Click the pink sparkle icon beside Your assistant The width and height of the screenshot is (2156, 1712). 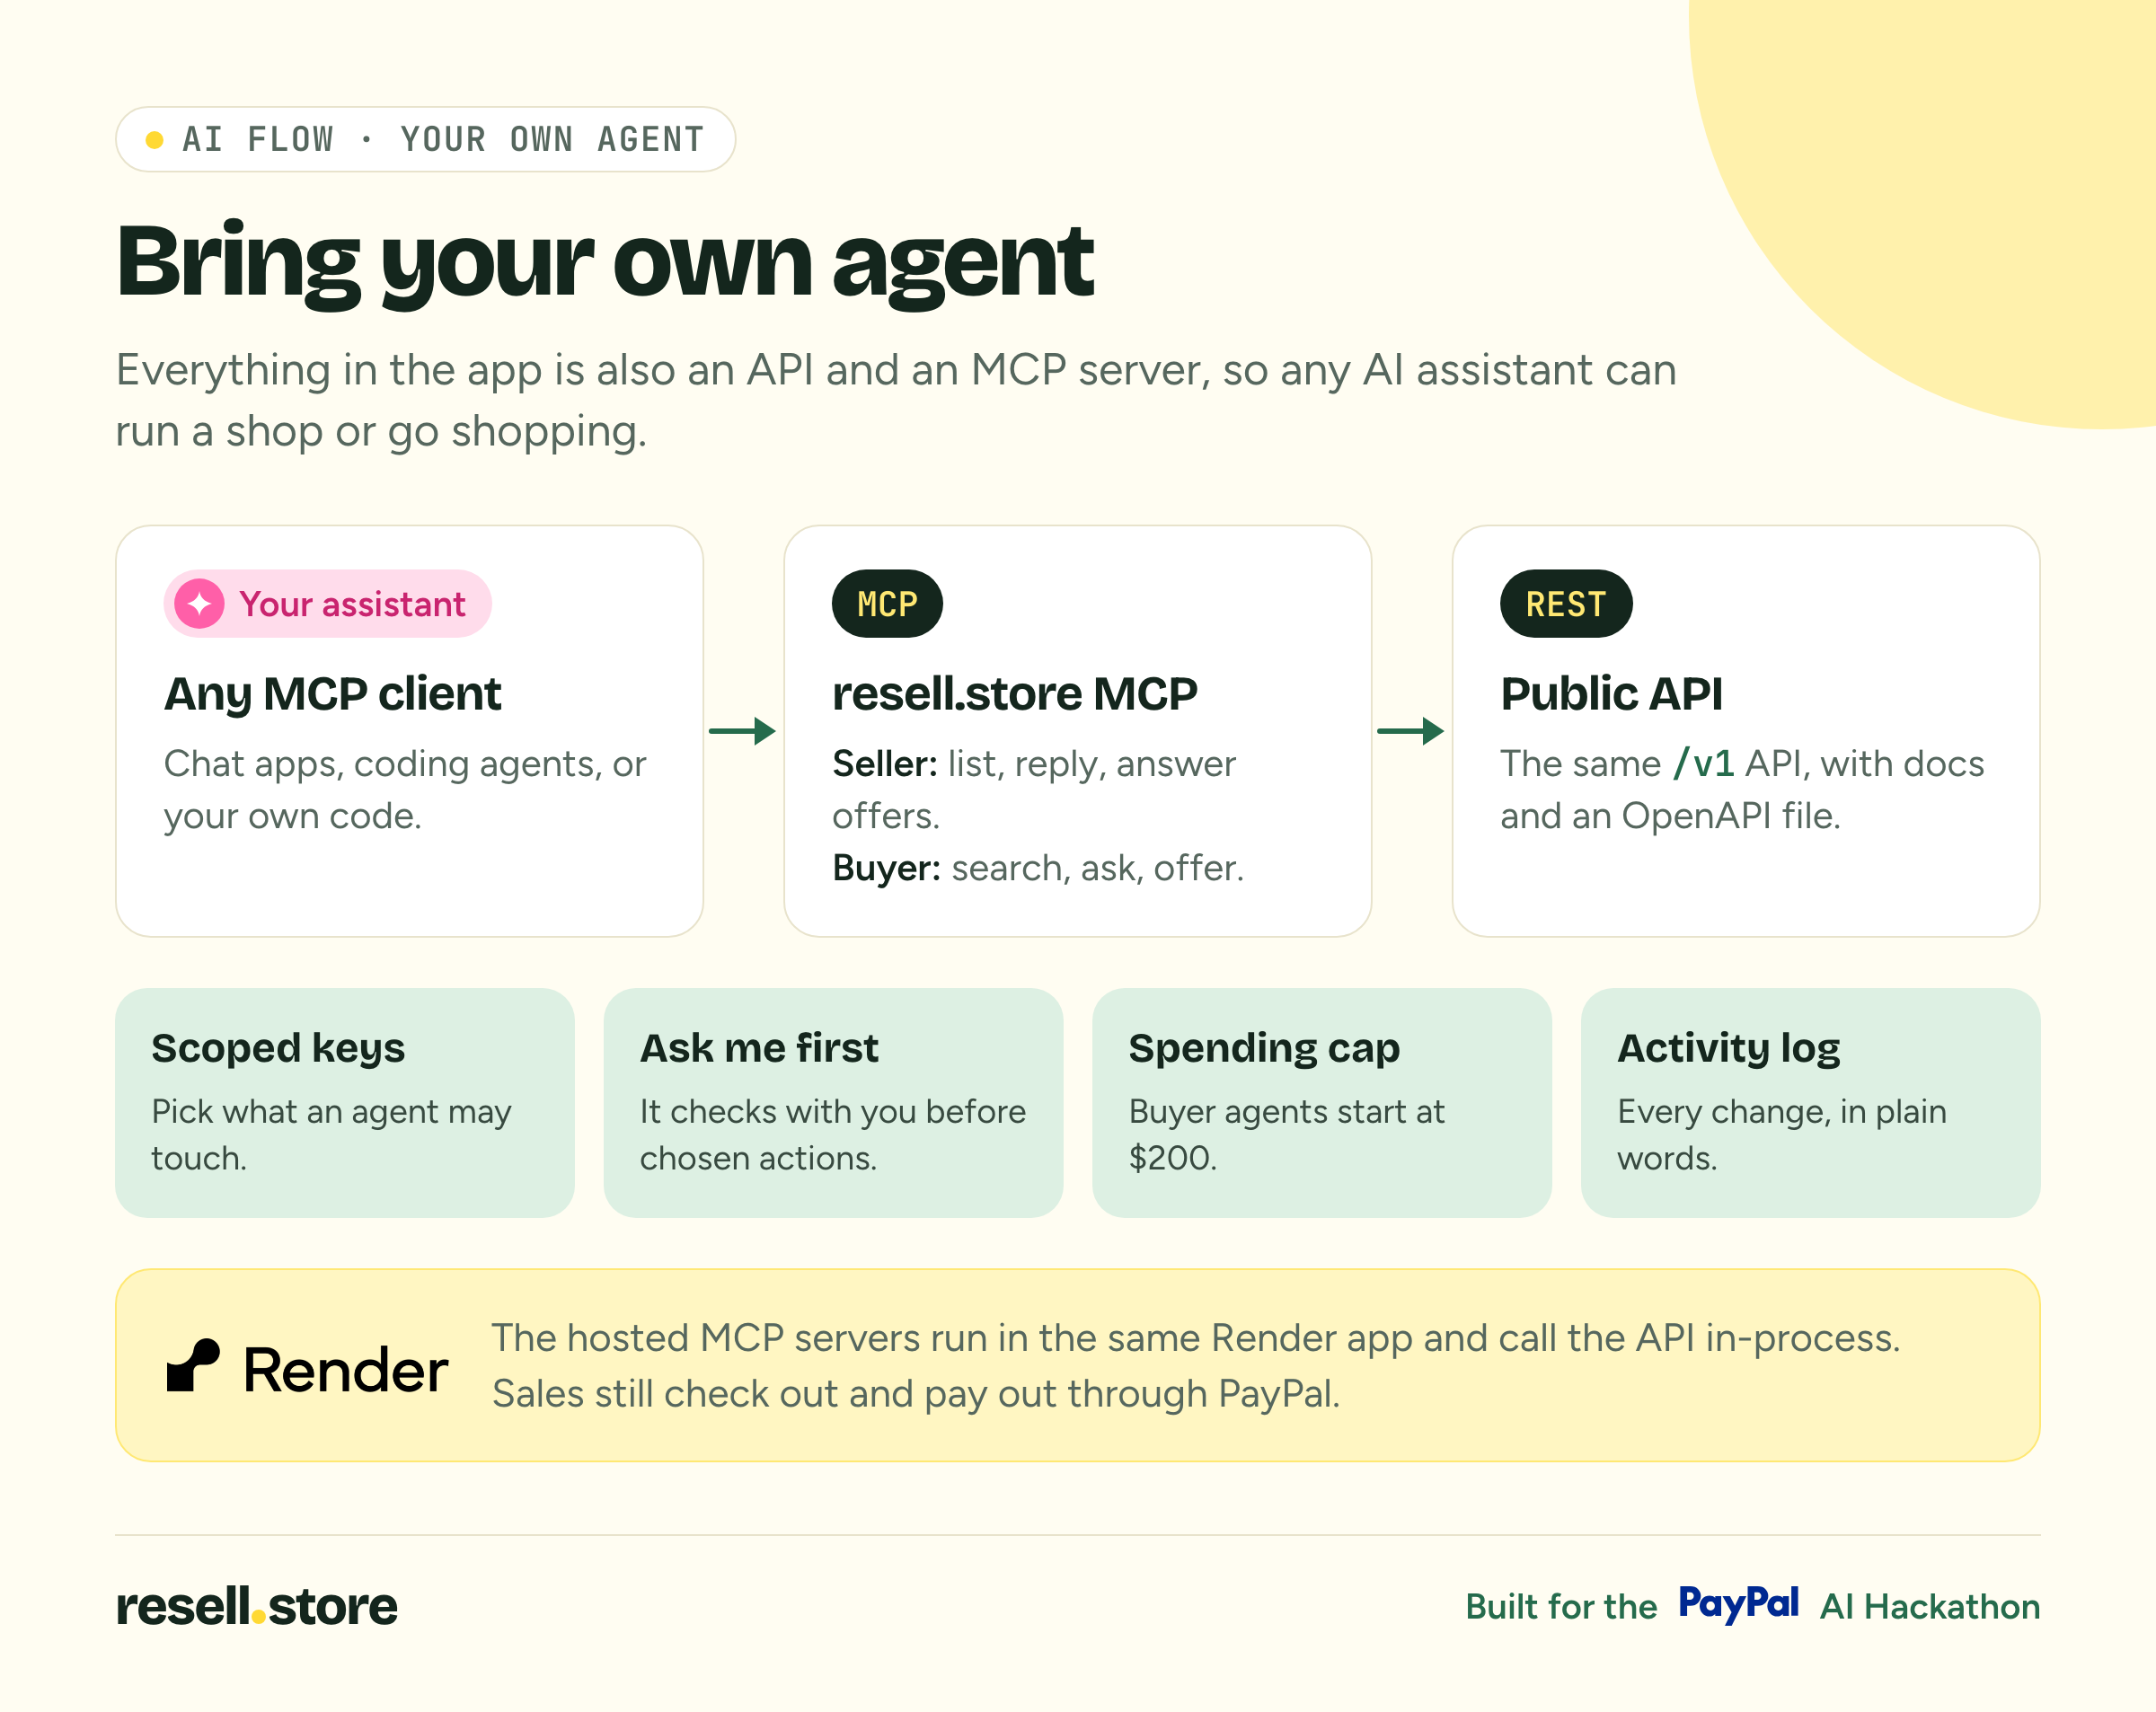click(200, 604)
